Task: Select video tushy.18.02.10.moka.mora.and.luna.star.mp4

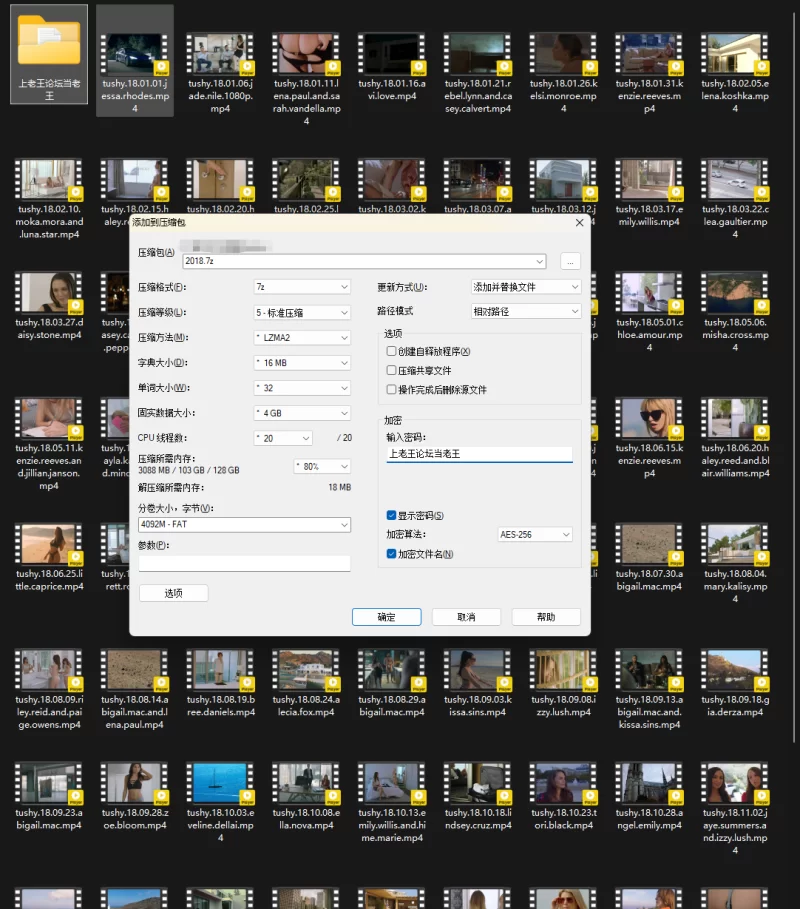Action: [49, 199]
